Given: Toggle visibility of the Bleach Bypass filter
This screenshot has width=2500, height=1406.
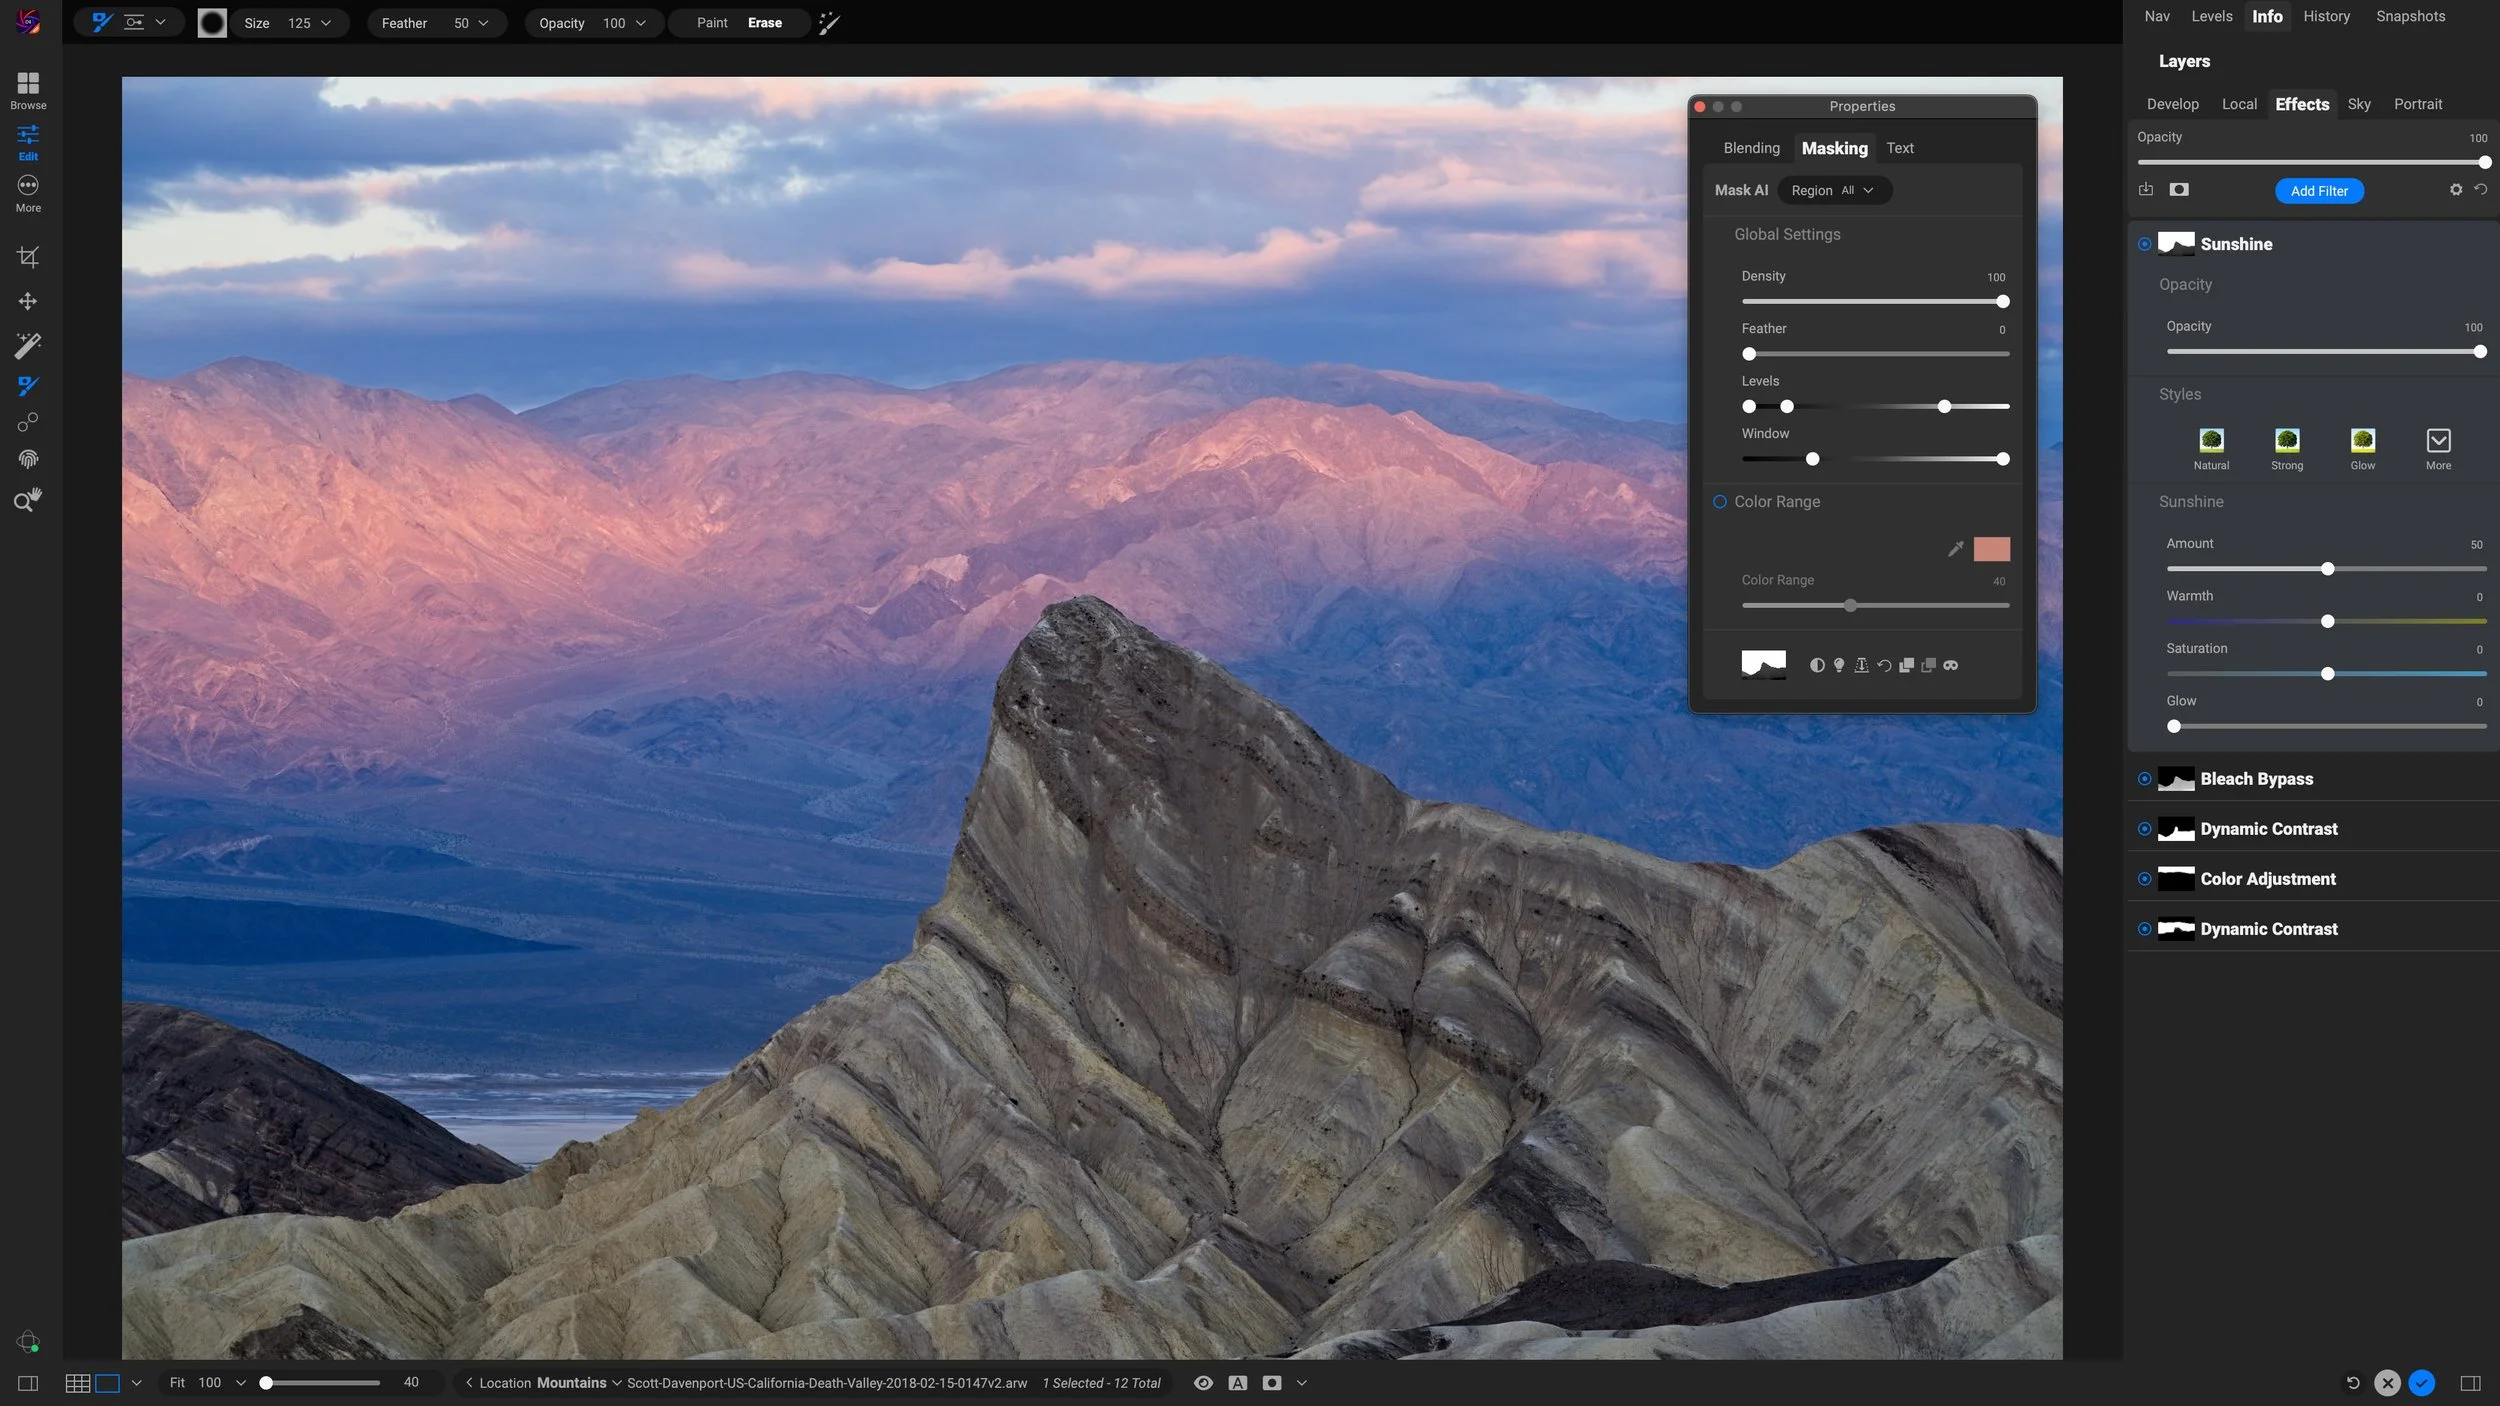Looking at the screenshot, I should click(2145, 778).
